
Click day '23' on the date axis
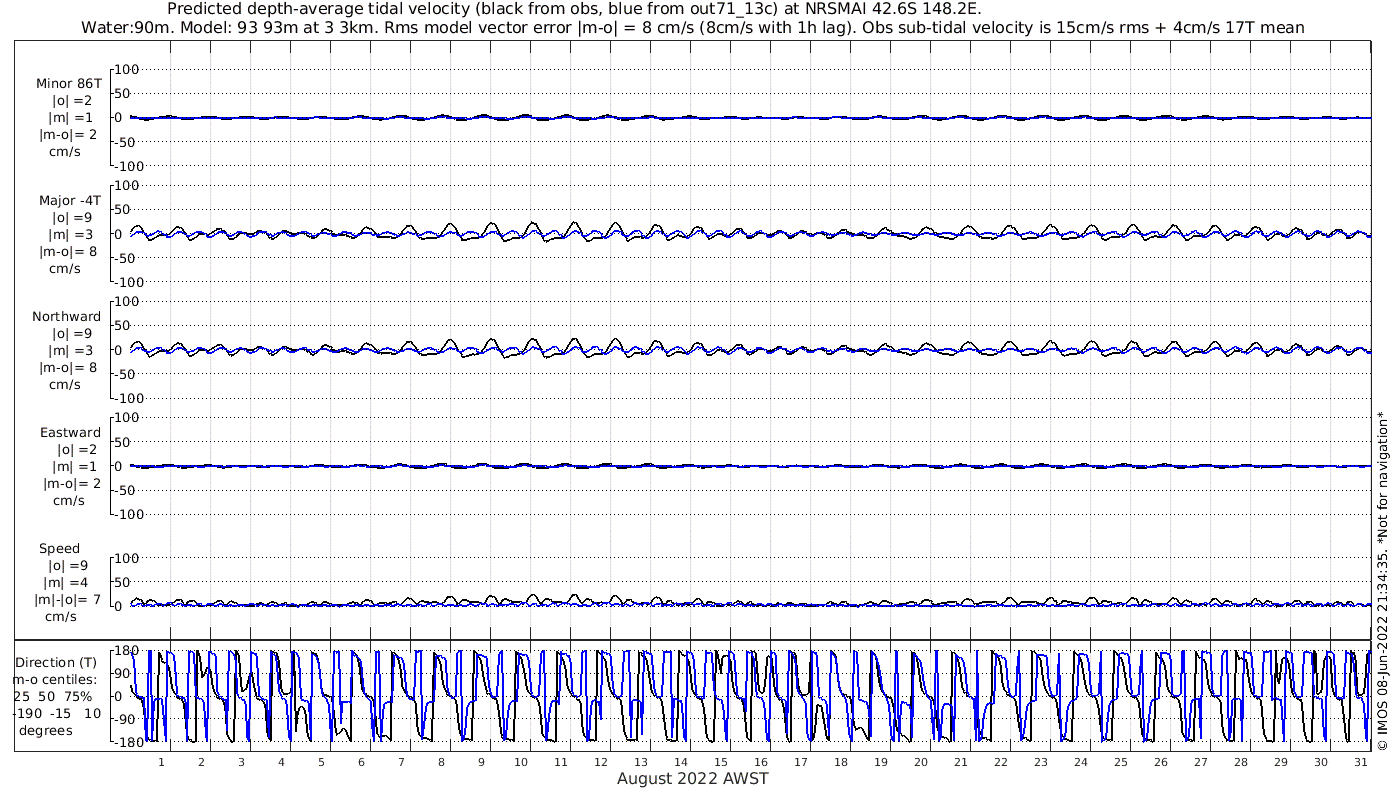tap(1041, 762)
